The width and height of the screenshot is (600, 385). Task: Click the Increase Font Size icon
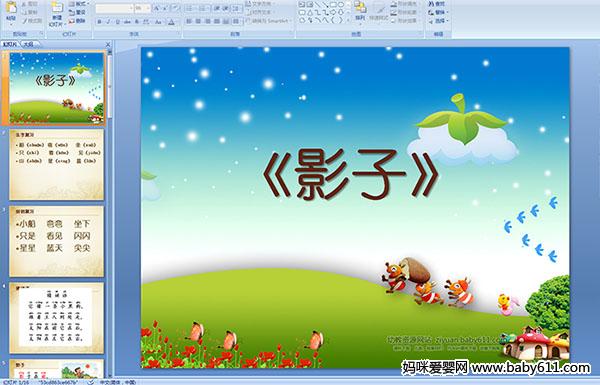click(x=157, y=8)
